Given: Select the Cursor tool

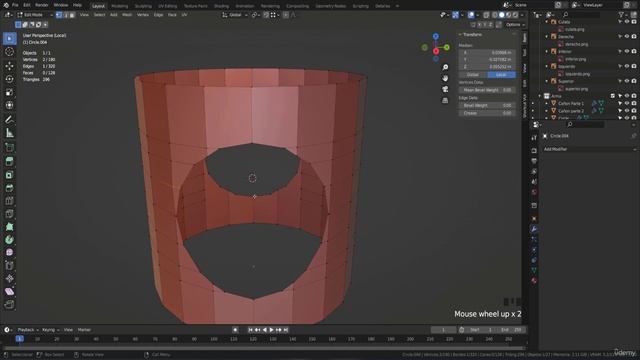Looking at the screenshot, I should click(x=9, y=52).
